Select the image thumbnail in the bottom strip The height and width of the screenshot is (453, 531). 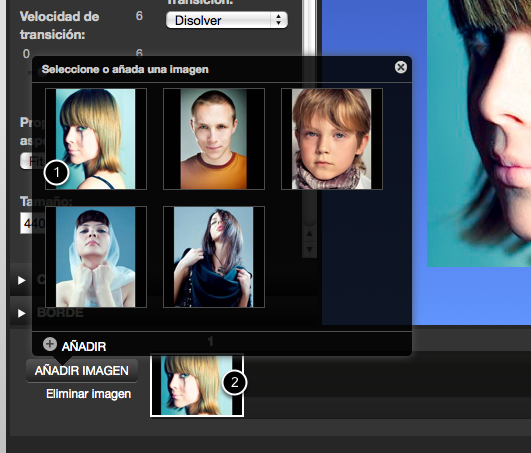pyautogui.click(x=197, y=385)
